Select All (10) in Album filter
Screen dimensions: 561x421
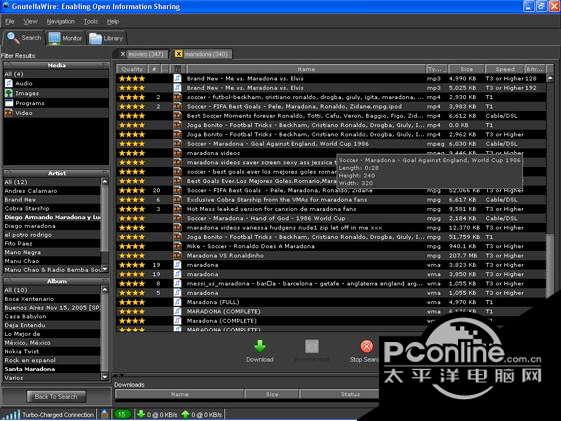pos(52,290)
